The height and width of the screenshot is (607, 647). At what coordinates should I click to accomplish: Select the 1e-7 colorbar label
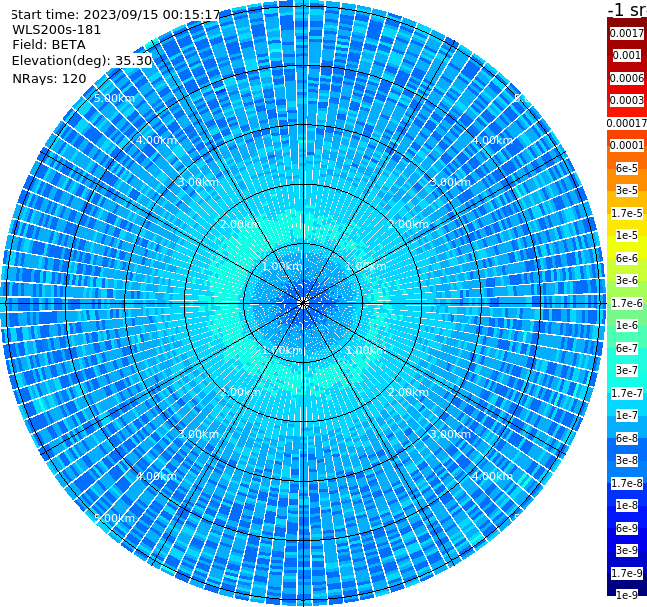click(x=627, y=415)
